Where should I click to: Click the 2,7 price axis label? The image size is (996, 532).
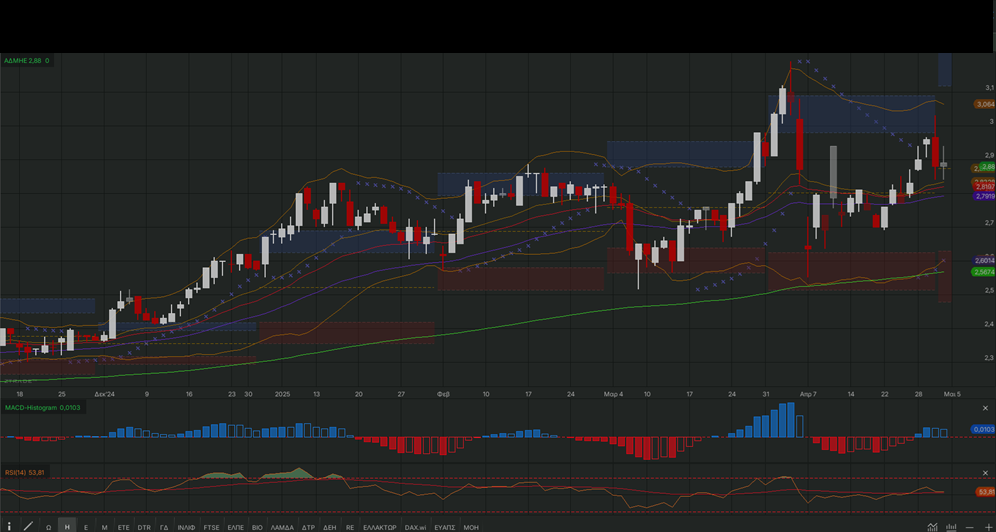[x=990, y=223]
